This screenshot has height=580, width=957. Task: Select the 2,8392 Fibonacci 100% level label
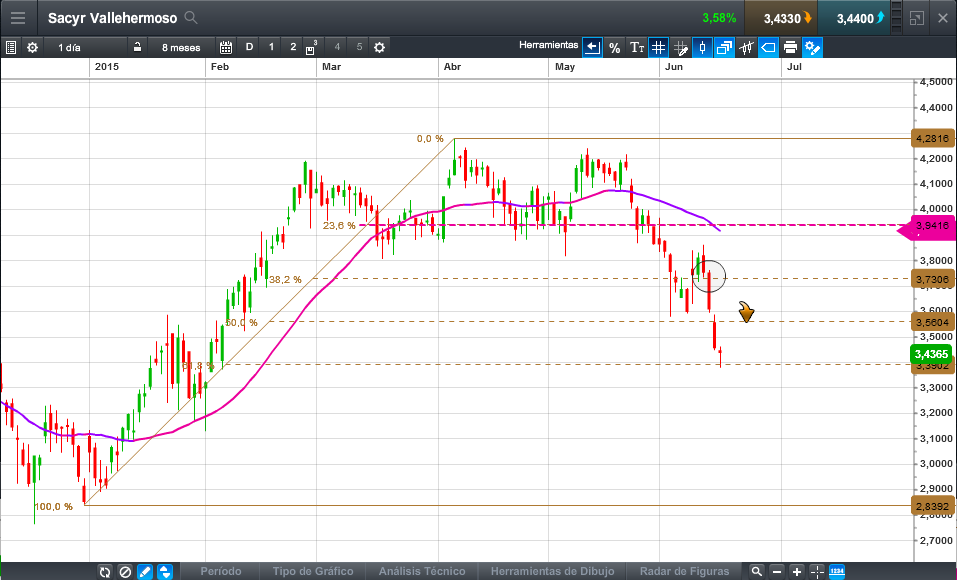tap(932, 506)
